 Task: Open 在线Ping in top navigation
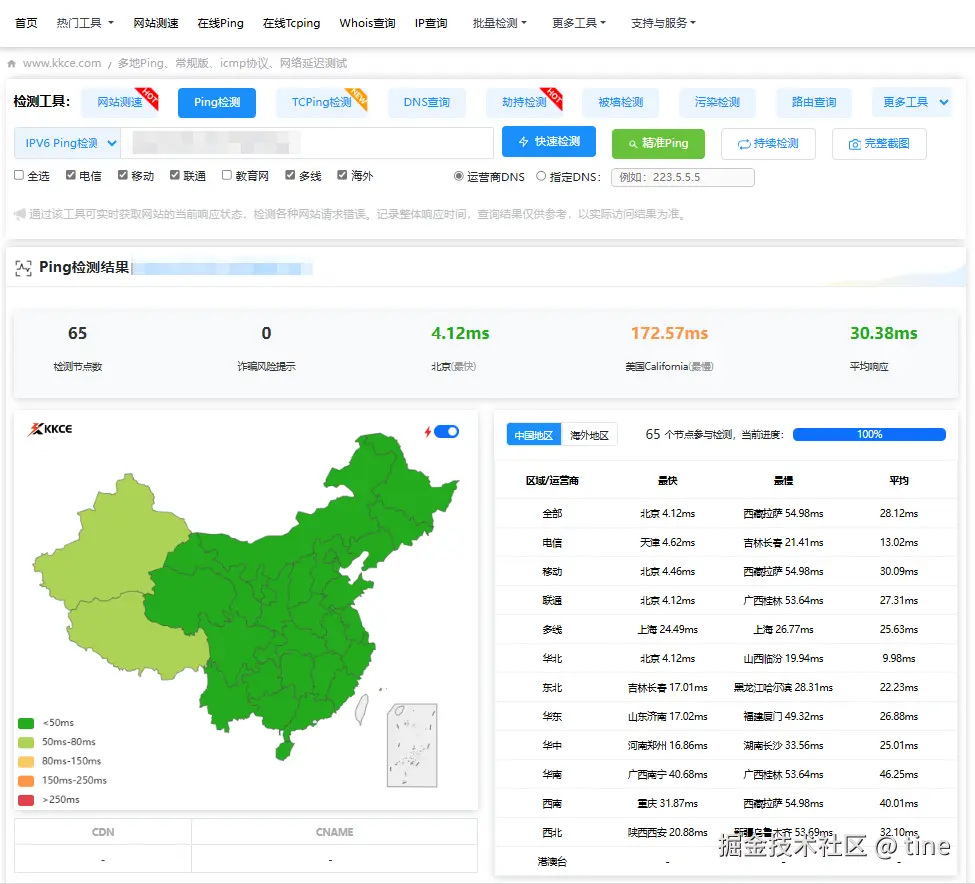[221, 23]
